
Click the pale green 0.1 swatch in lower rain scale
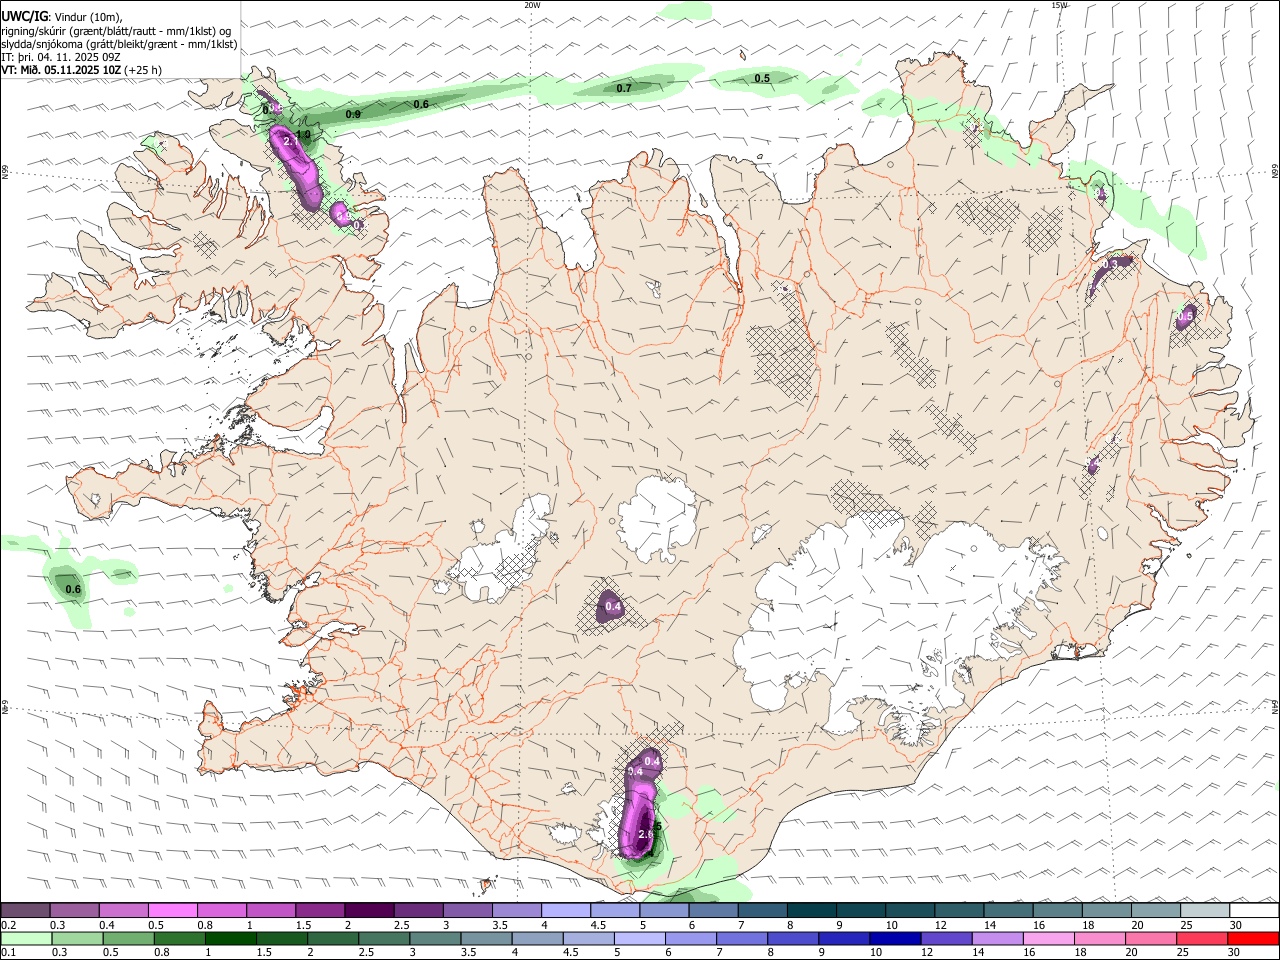pos(26,938)
